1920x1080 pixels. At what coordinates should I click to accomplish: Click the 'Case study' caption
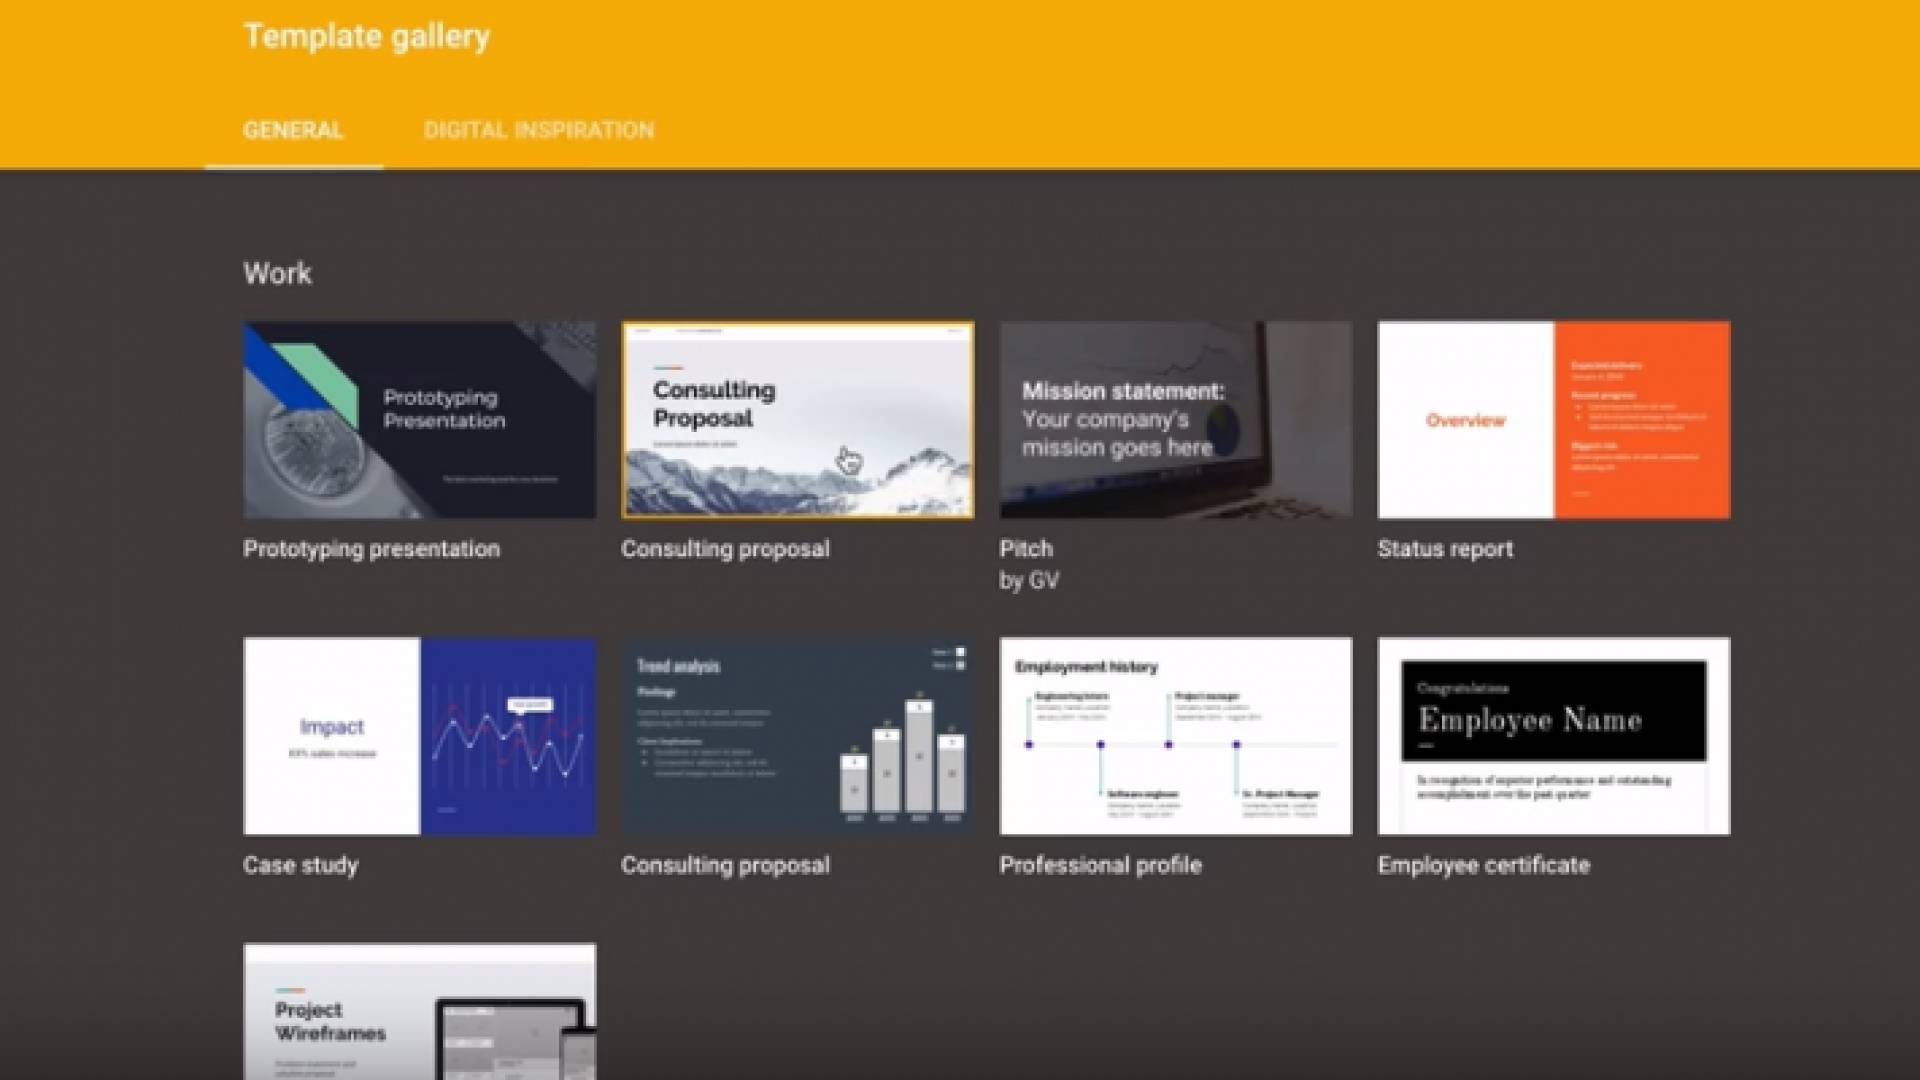click(x=300, y=865)
